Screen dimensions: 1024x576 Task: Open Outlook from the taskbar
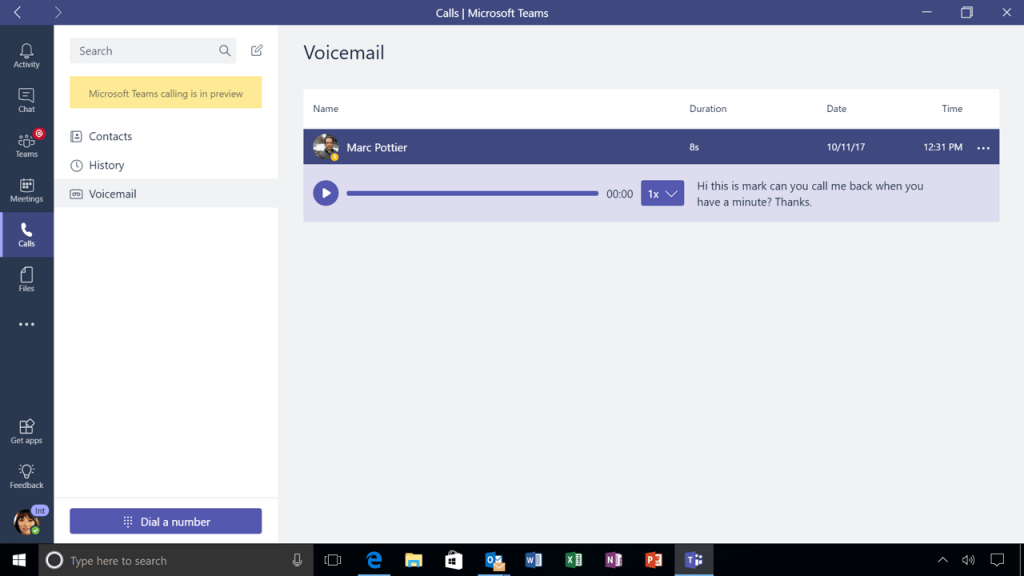(494, 560)
